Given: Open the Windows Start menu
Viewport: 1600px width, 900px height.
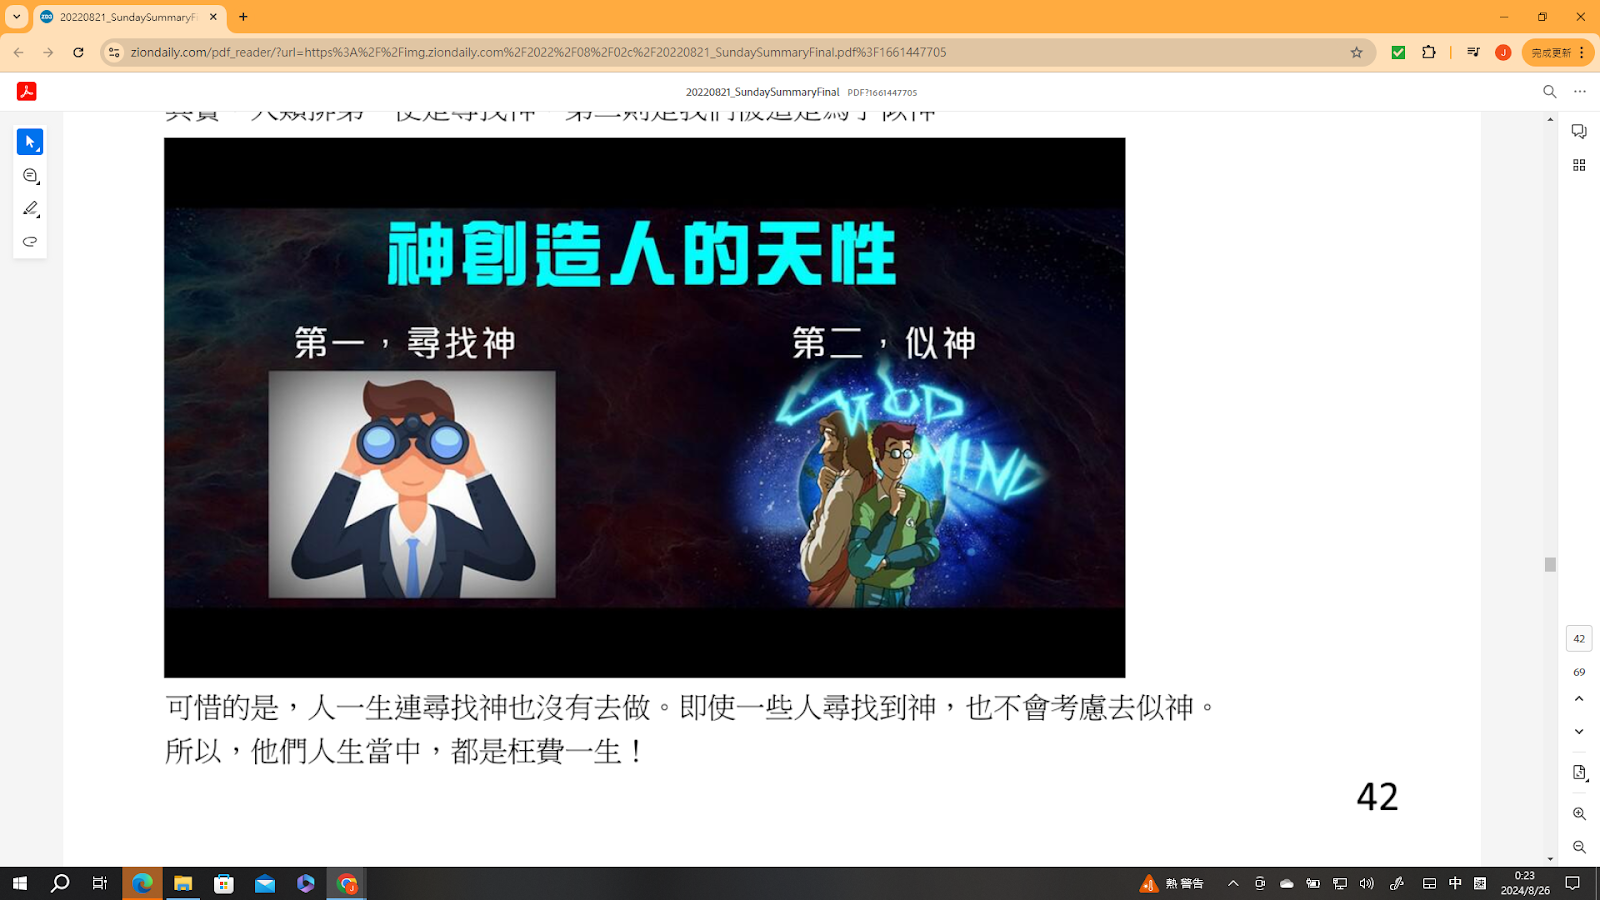Looking at the screenshot, I should click(19, 883).
